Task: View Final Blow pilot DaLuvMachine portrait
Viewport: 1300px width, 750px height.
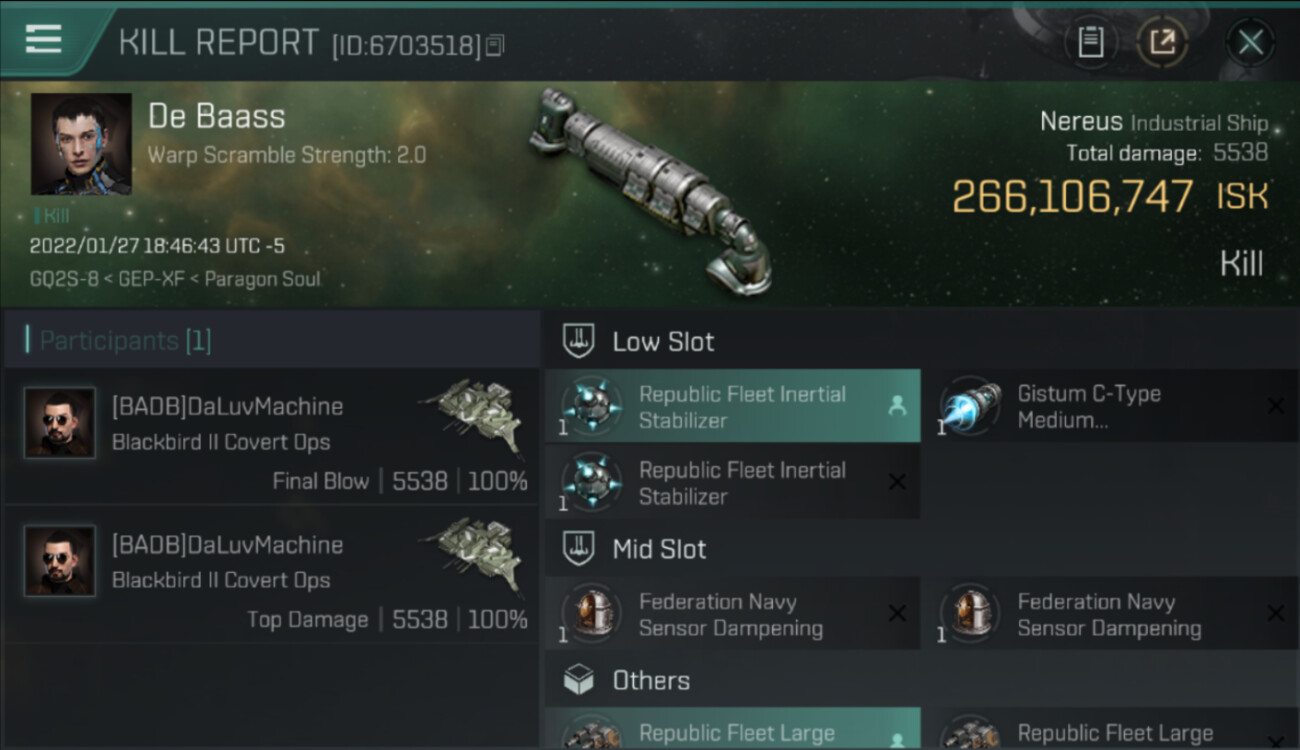Action: [x=60, y=423]
